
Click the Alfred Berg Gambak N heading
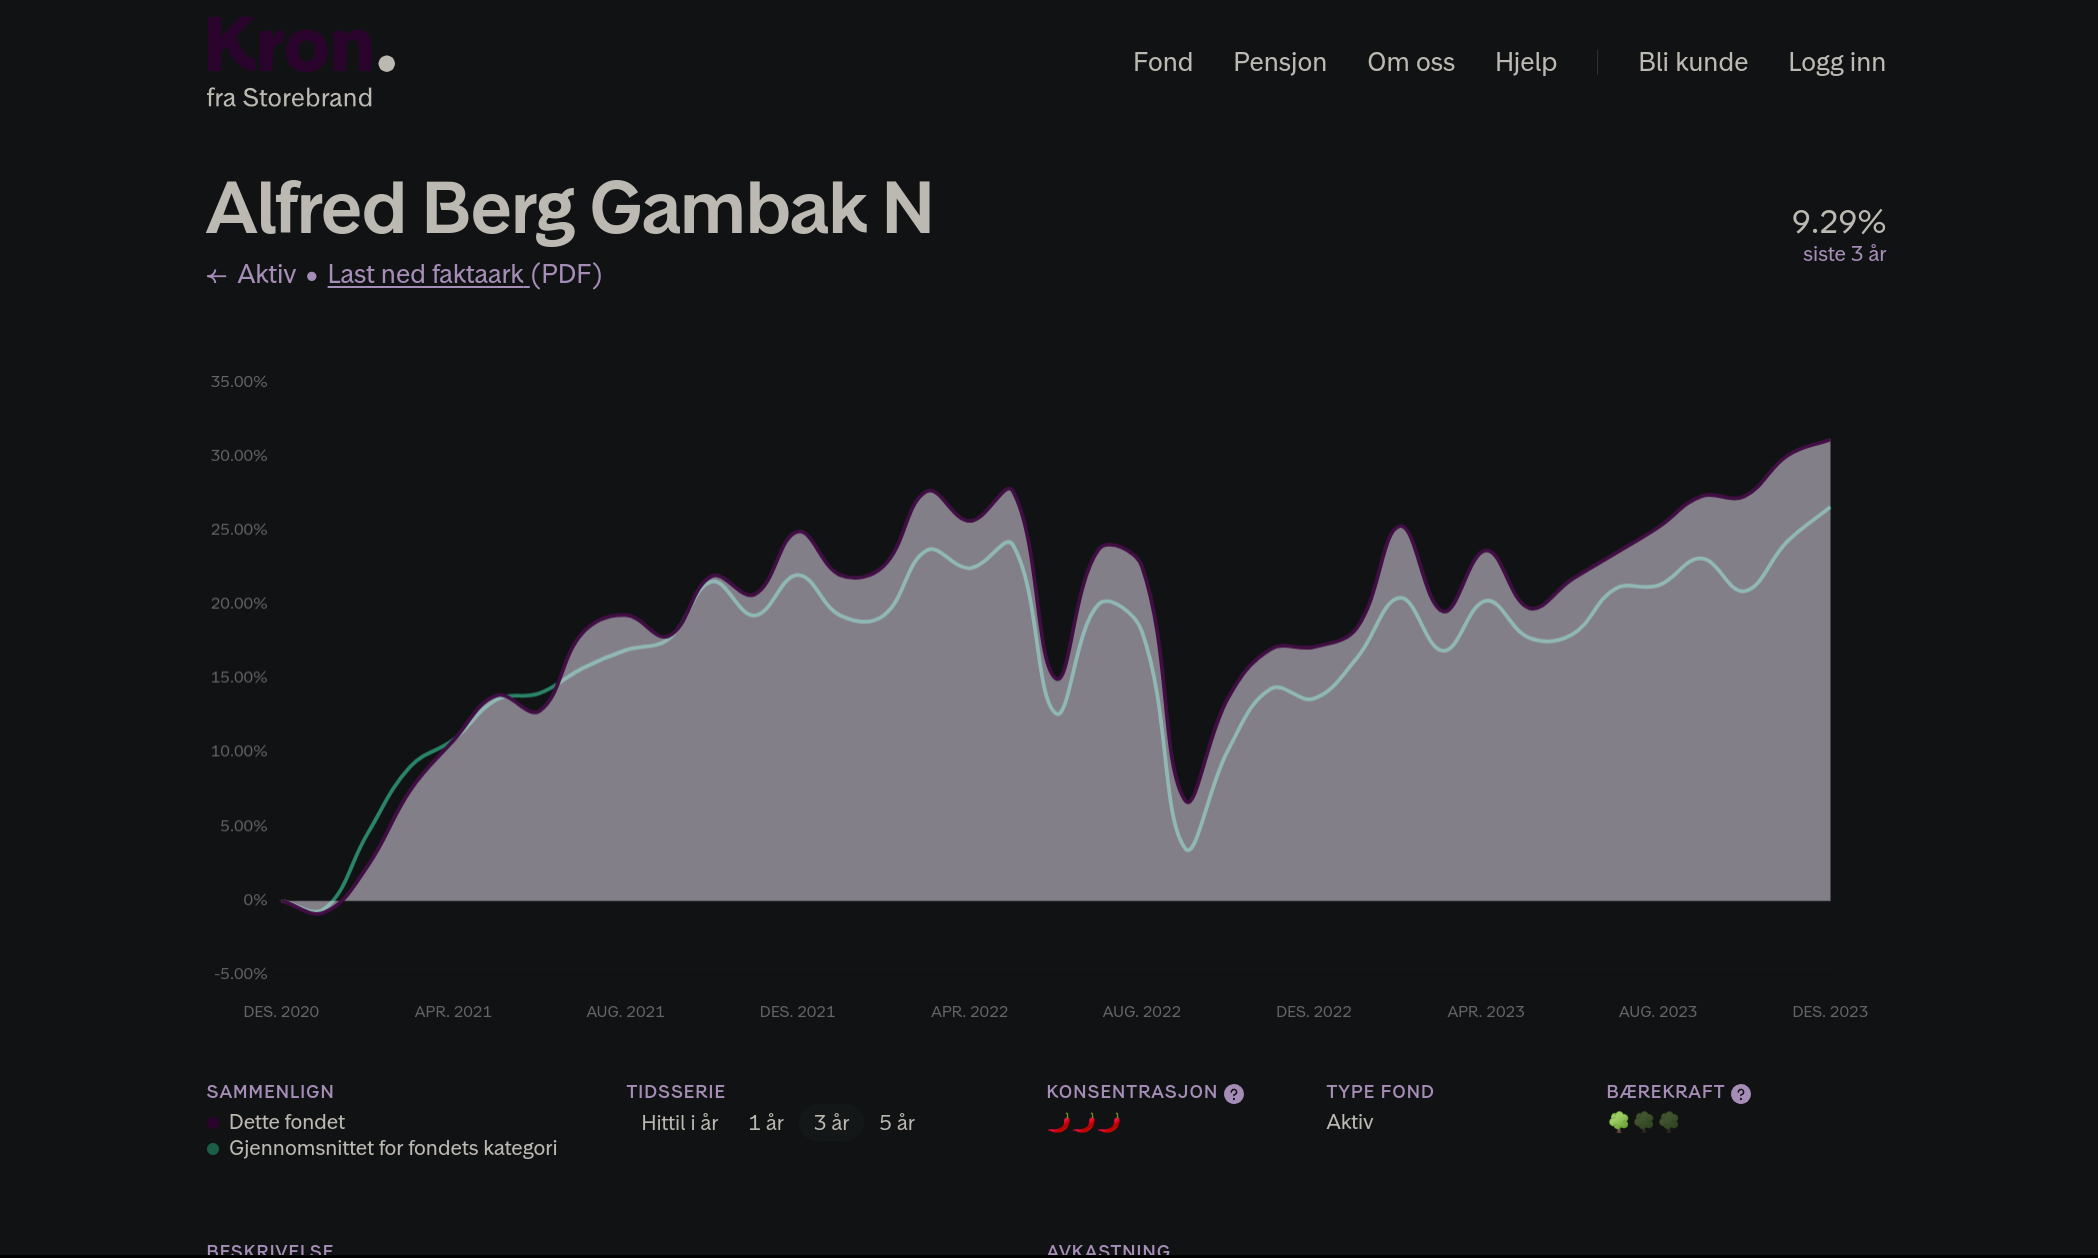(569, 209)
